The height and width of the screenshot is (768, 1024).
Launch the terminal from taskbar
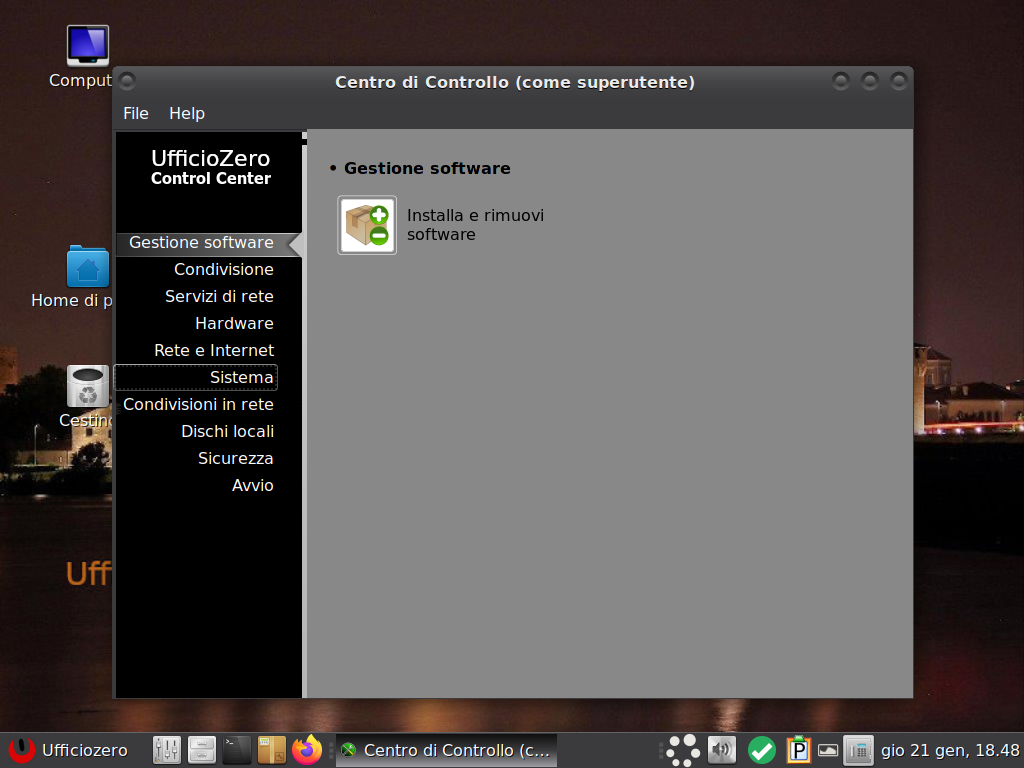(x=236, y=750)
